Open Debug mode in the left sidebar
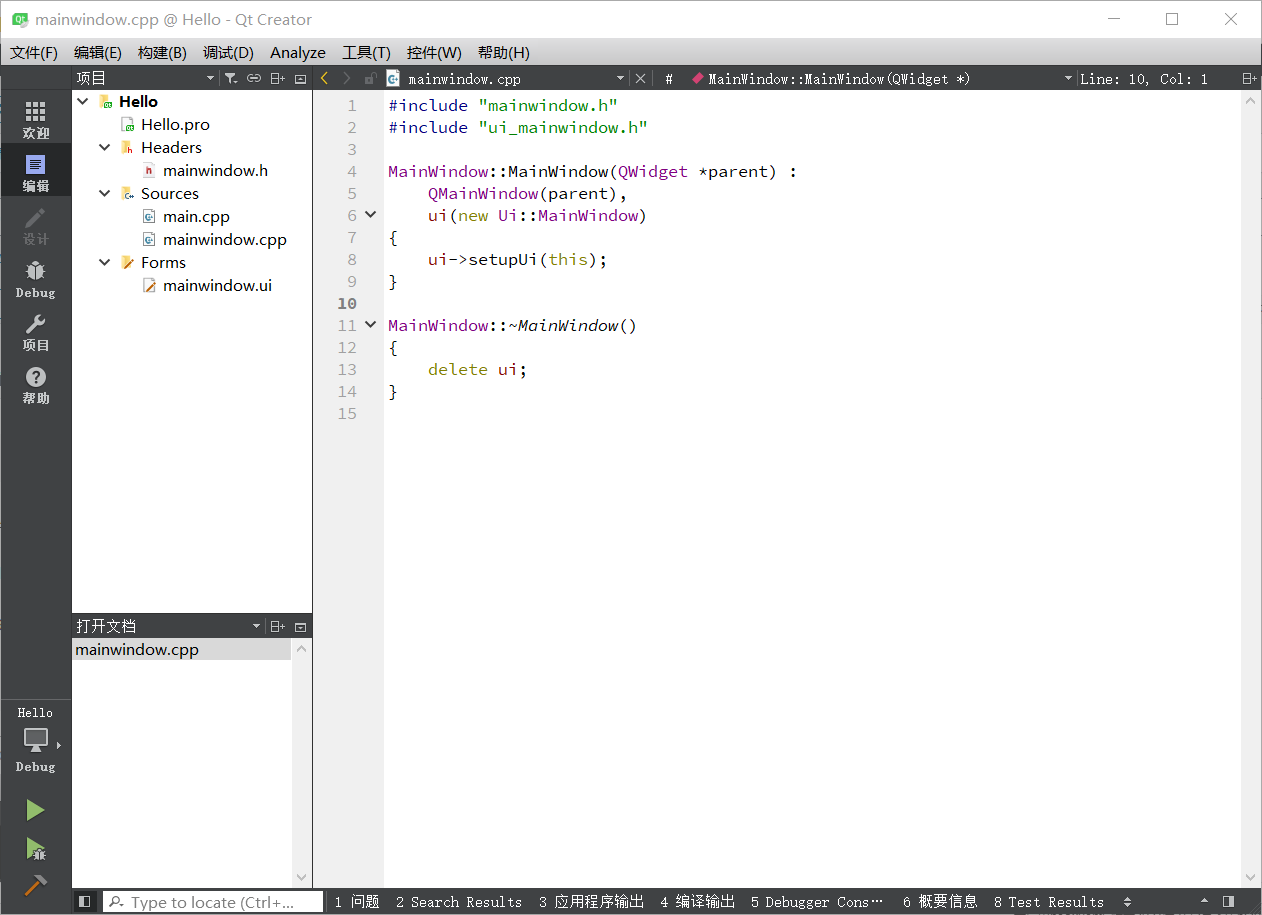 click(36, 279)
